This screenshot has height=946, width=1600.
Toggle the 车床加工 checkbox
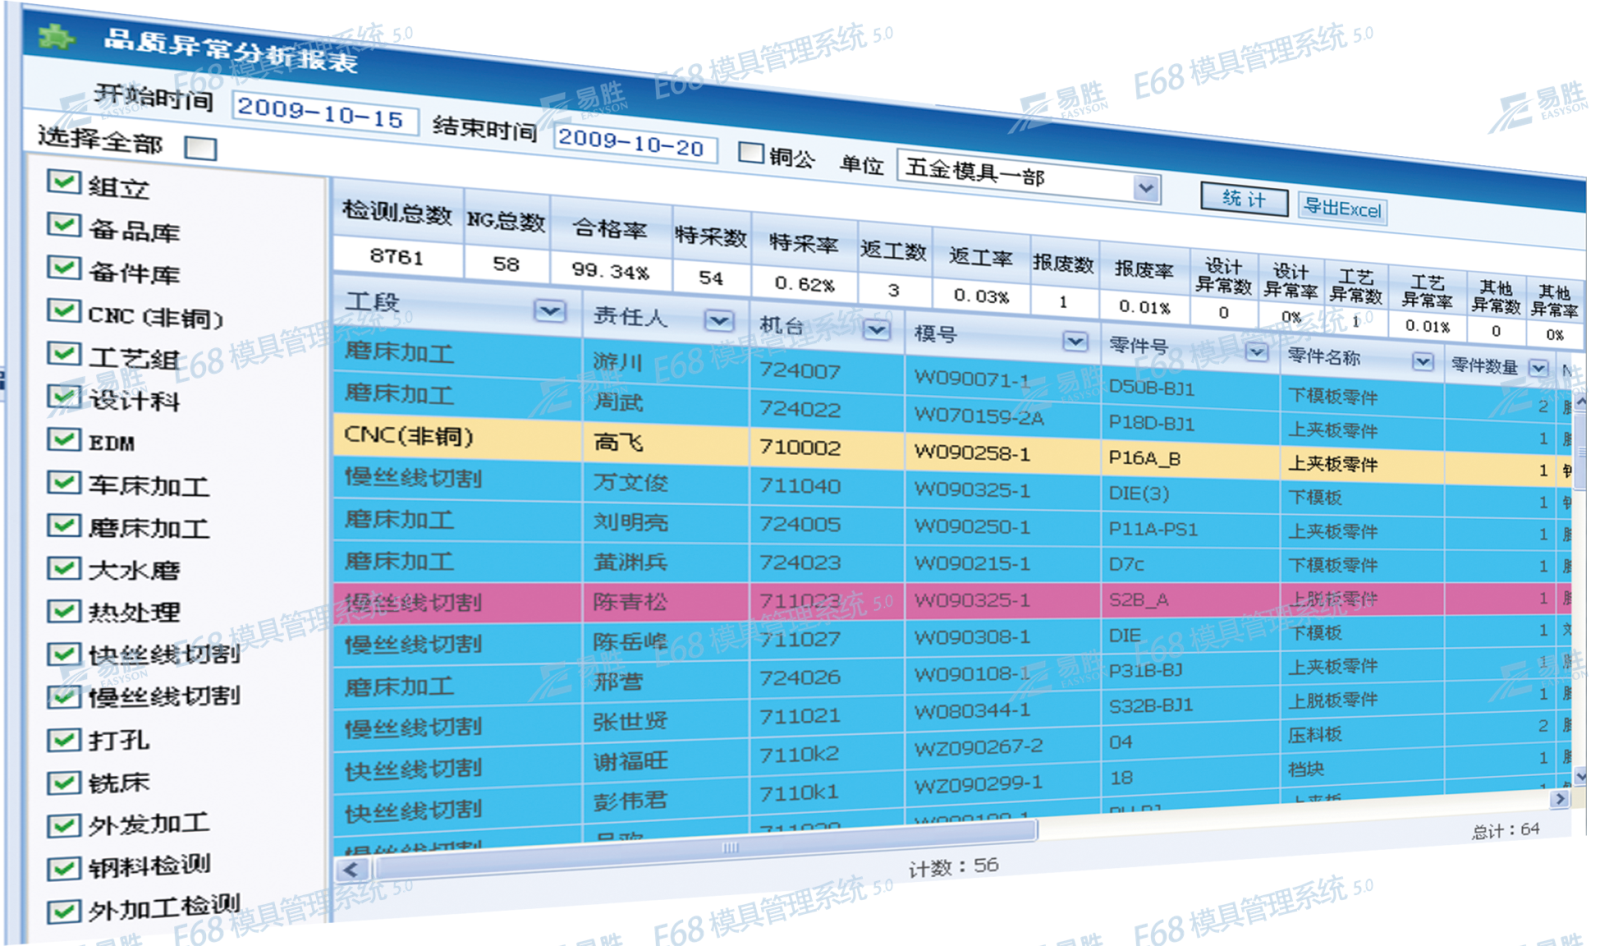click(64, 482)
